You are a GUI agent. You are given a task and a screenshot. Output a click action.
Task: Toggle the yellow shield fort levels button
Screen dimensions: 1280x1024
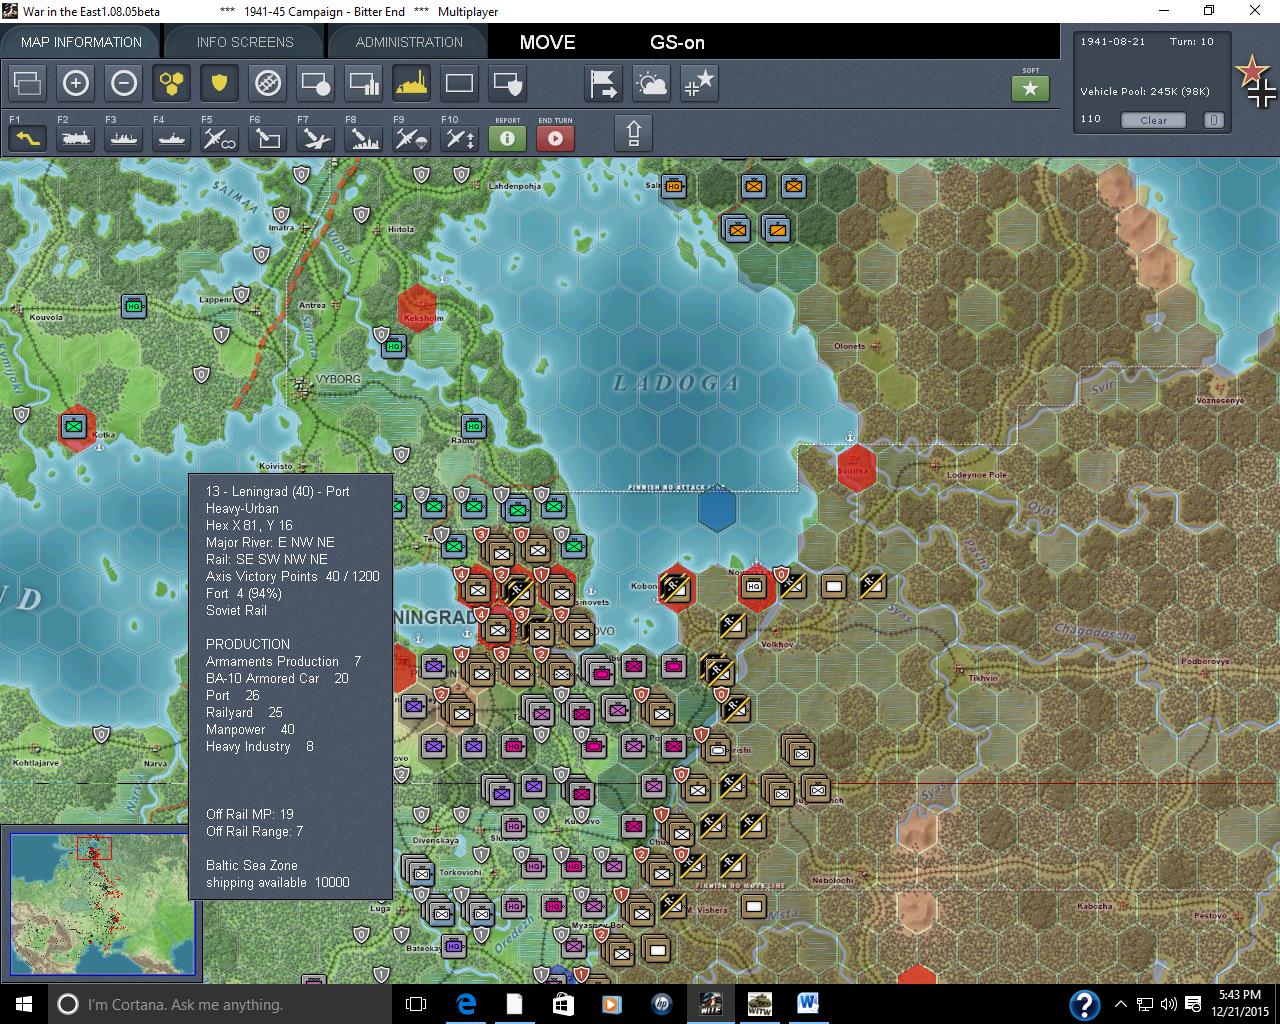(219, 83)
